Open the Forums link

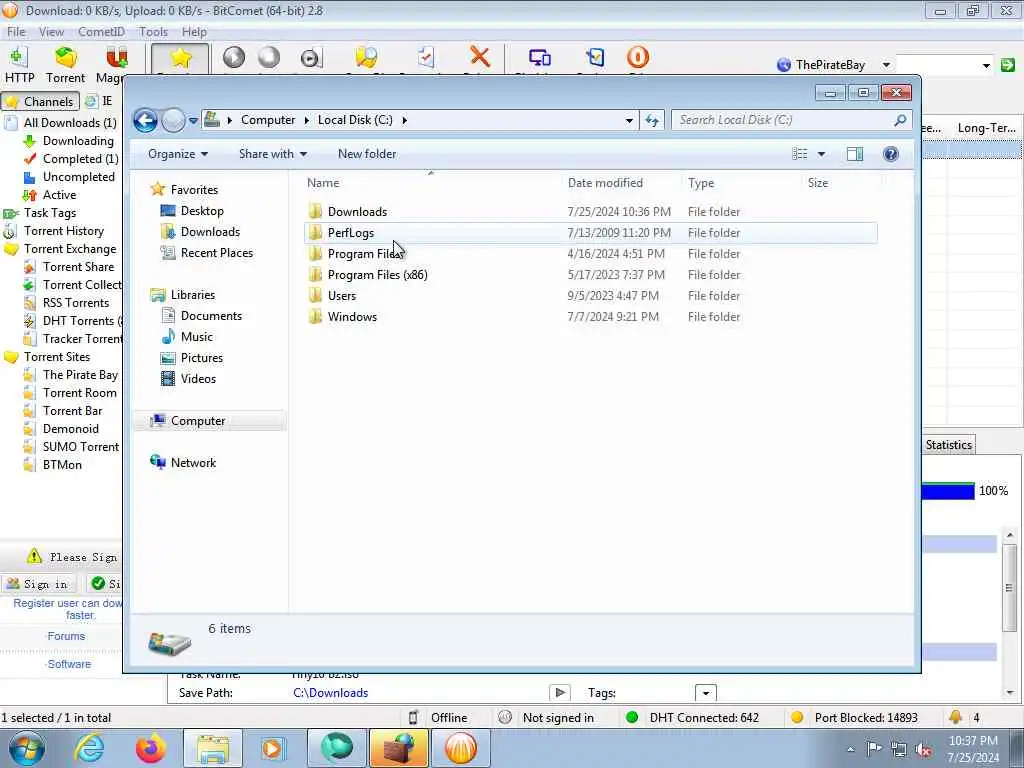[x=66, y=636]
